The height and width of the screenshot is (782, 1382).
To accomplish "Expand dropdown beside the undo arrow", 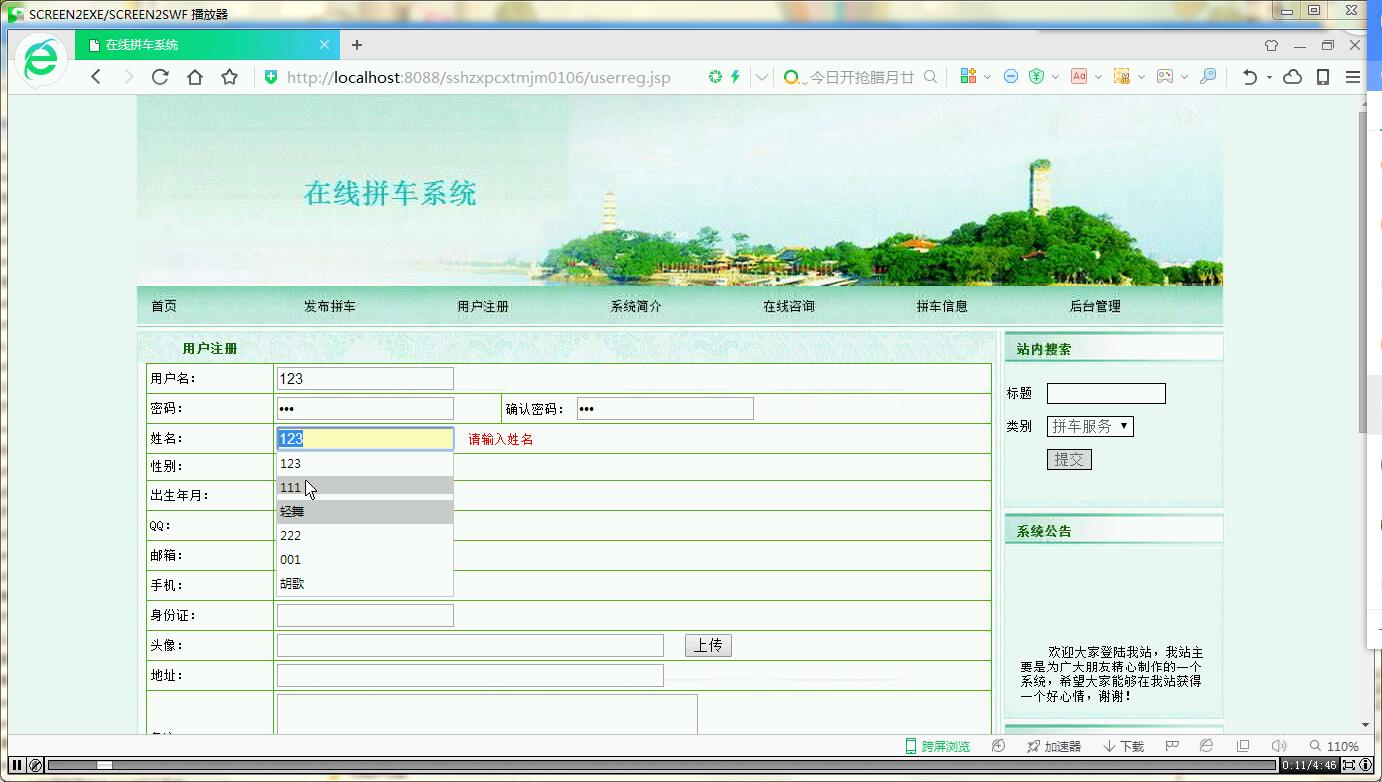I will point(1269,77).
